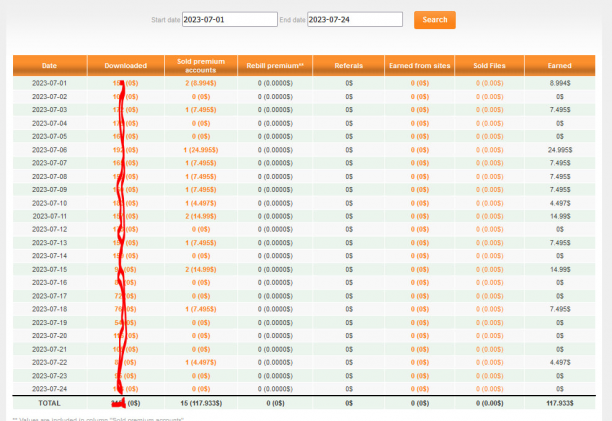Select the 2023-07-01 date cell
The image size is (612, 421).
(x=50, y=83)
